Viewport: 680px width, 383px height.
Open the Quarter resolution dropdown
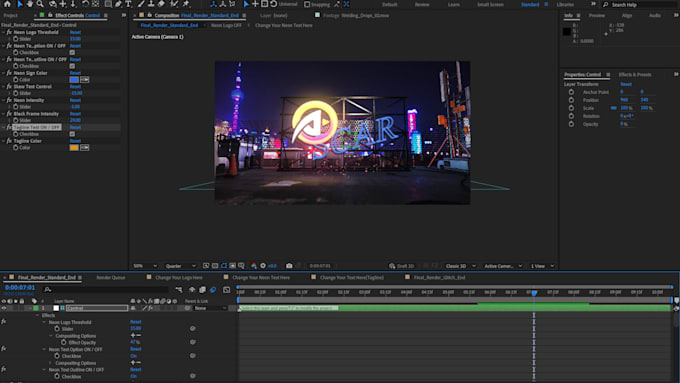coord(180,265)
